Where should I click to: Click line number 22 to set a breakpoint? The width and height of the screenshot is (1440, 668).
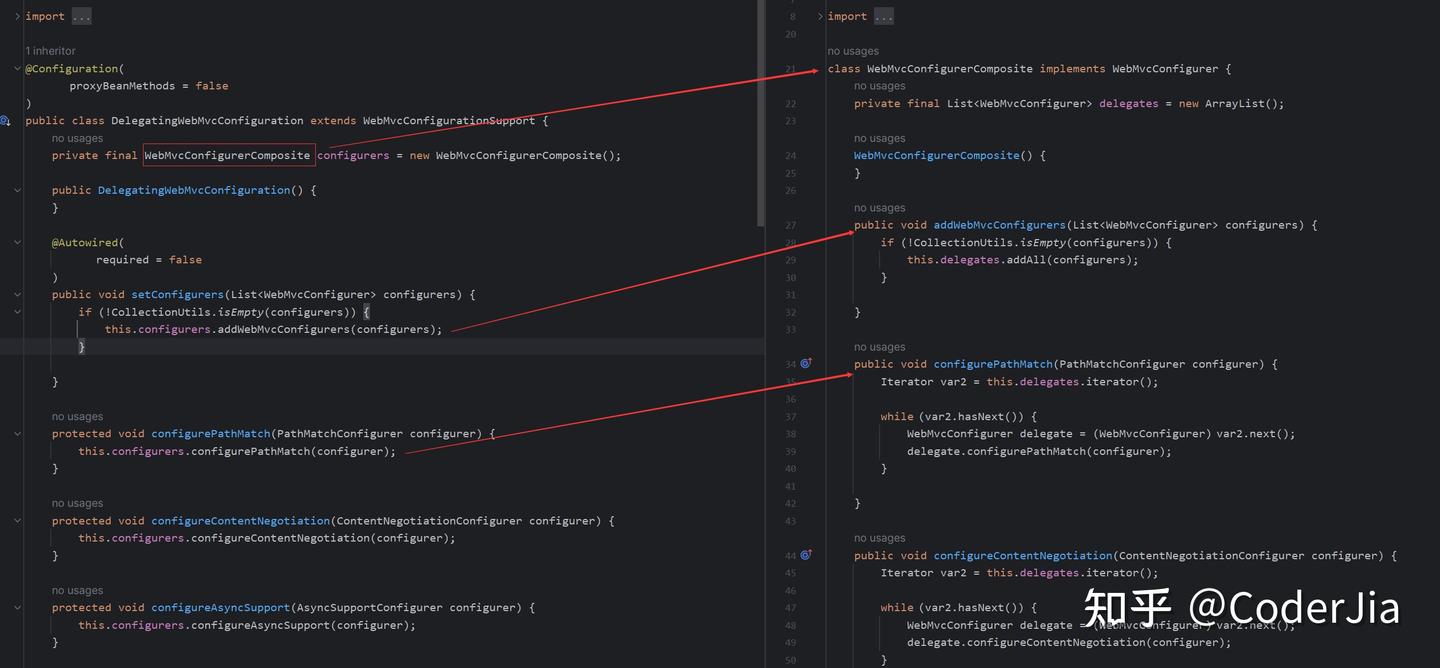click(790, 103)
